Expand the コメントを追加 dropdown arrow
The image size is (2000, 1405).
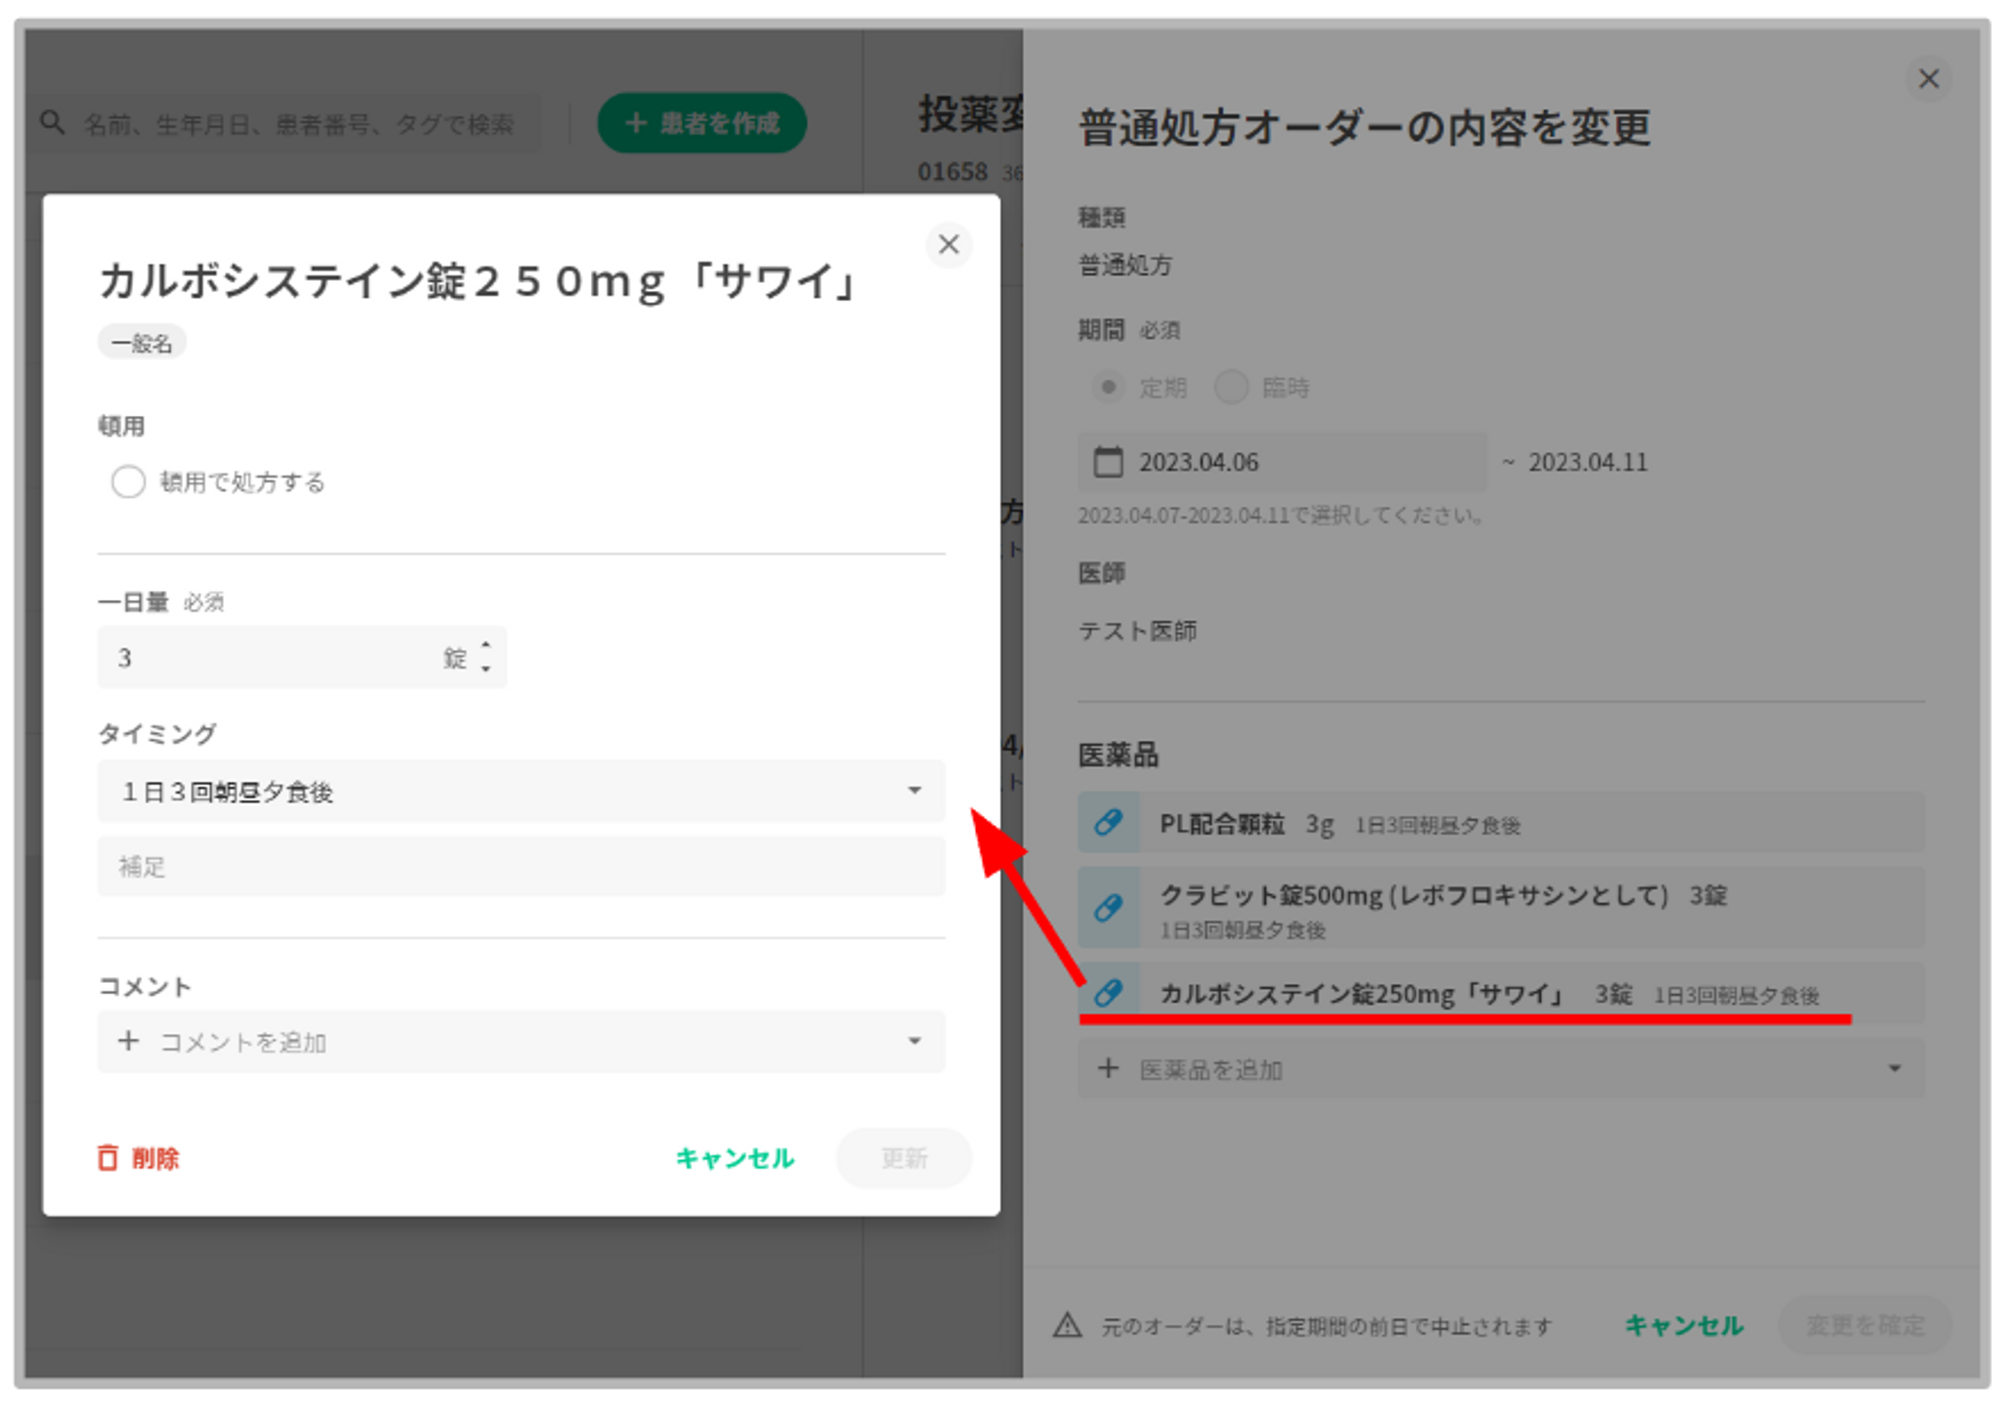914,1041
